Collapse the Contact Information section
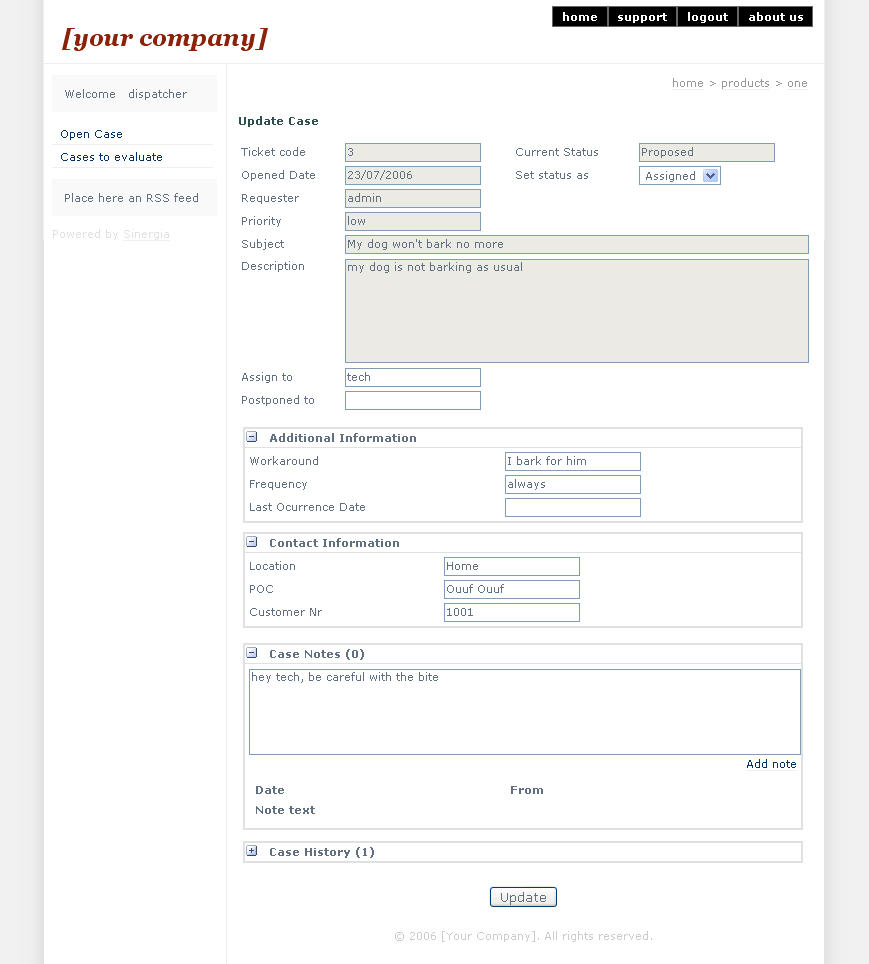 pos(252,543)
